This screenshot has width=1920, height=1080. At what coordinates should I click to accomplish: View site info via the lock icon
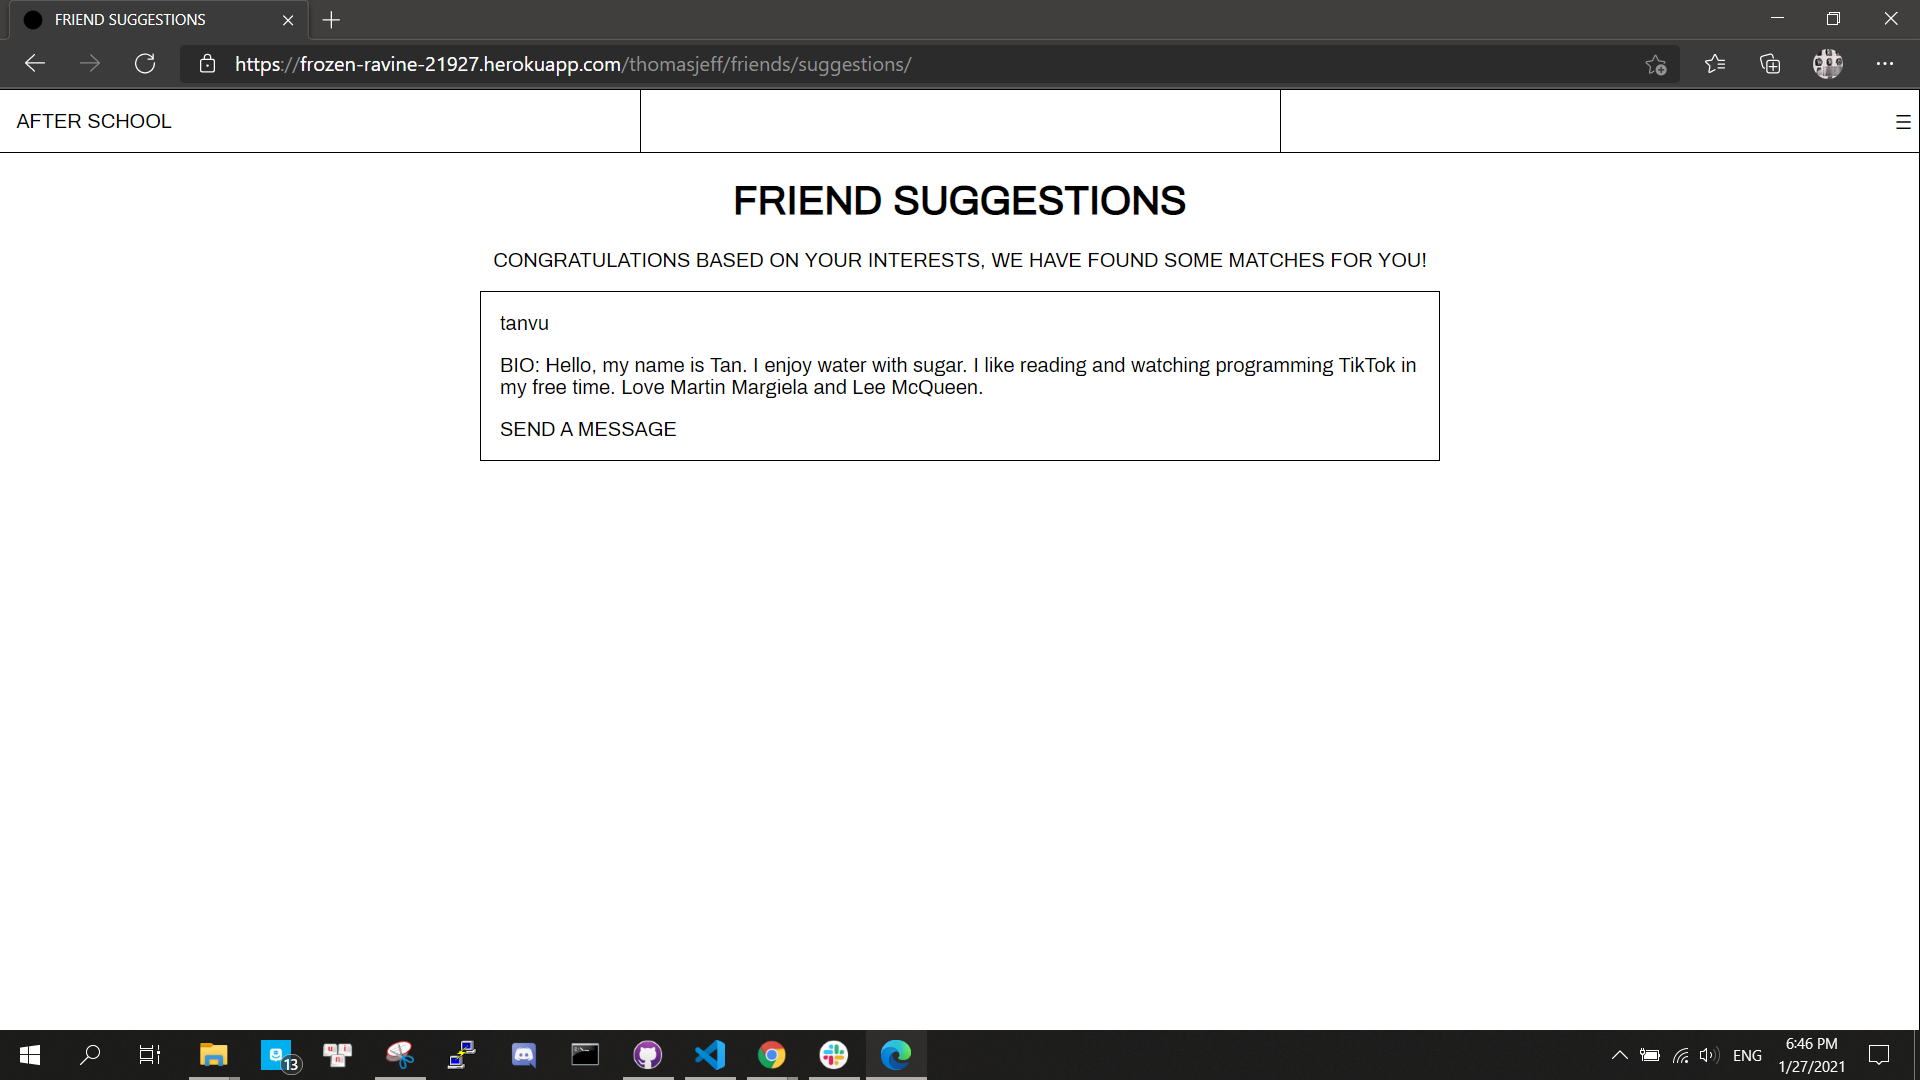click(x=207, y=64)
